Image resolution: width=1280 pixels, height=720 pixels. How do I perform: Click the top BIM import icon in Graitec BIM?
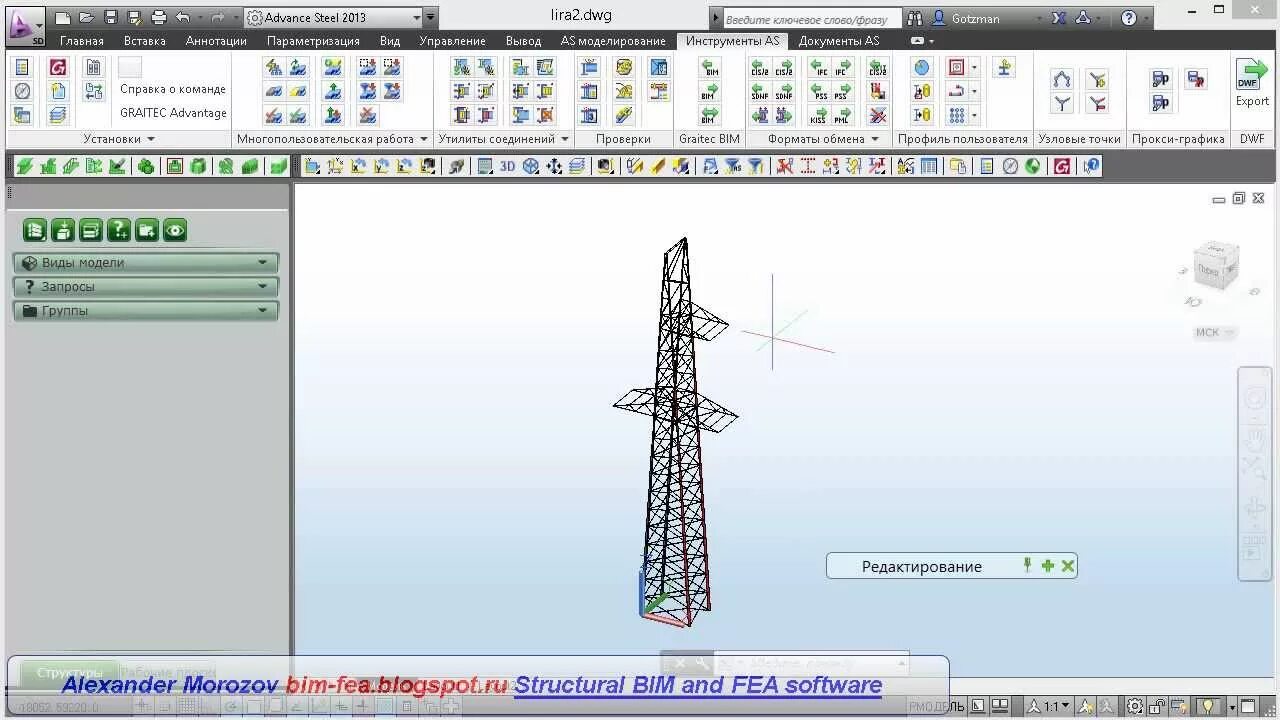coord(709,67)
